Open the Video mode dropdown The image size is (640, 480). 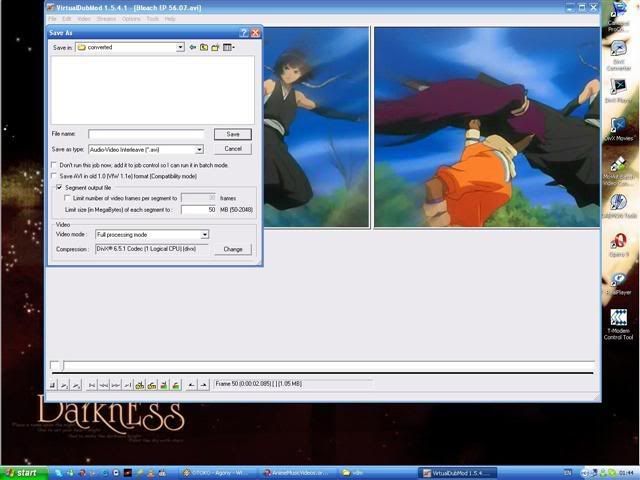coord(205,235)
